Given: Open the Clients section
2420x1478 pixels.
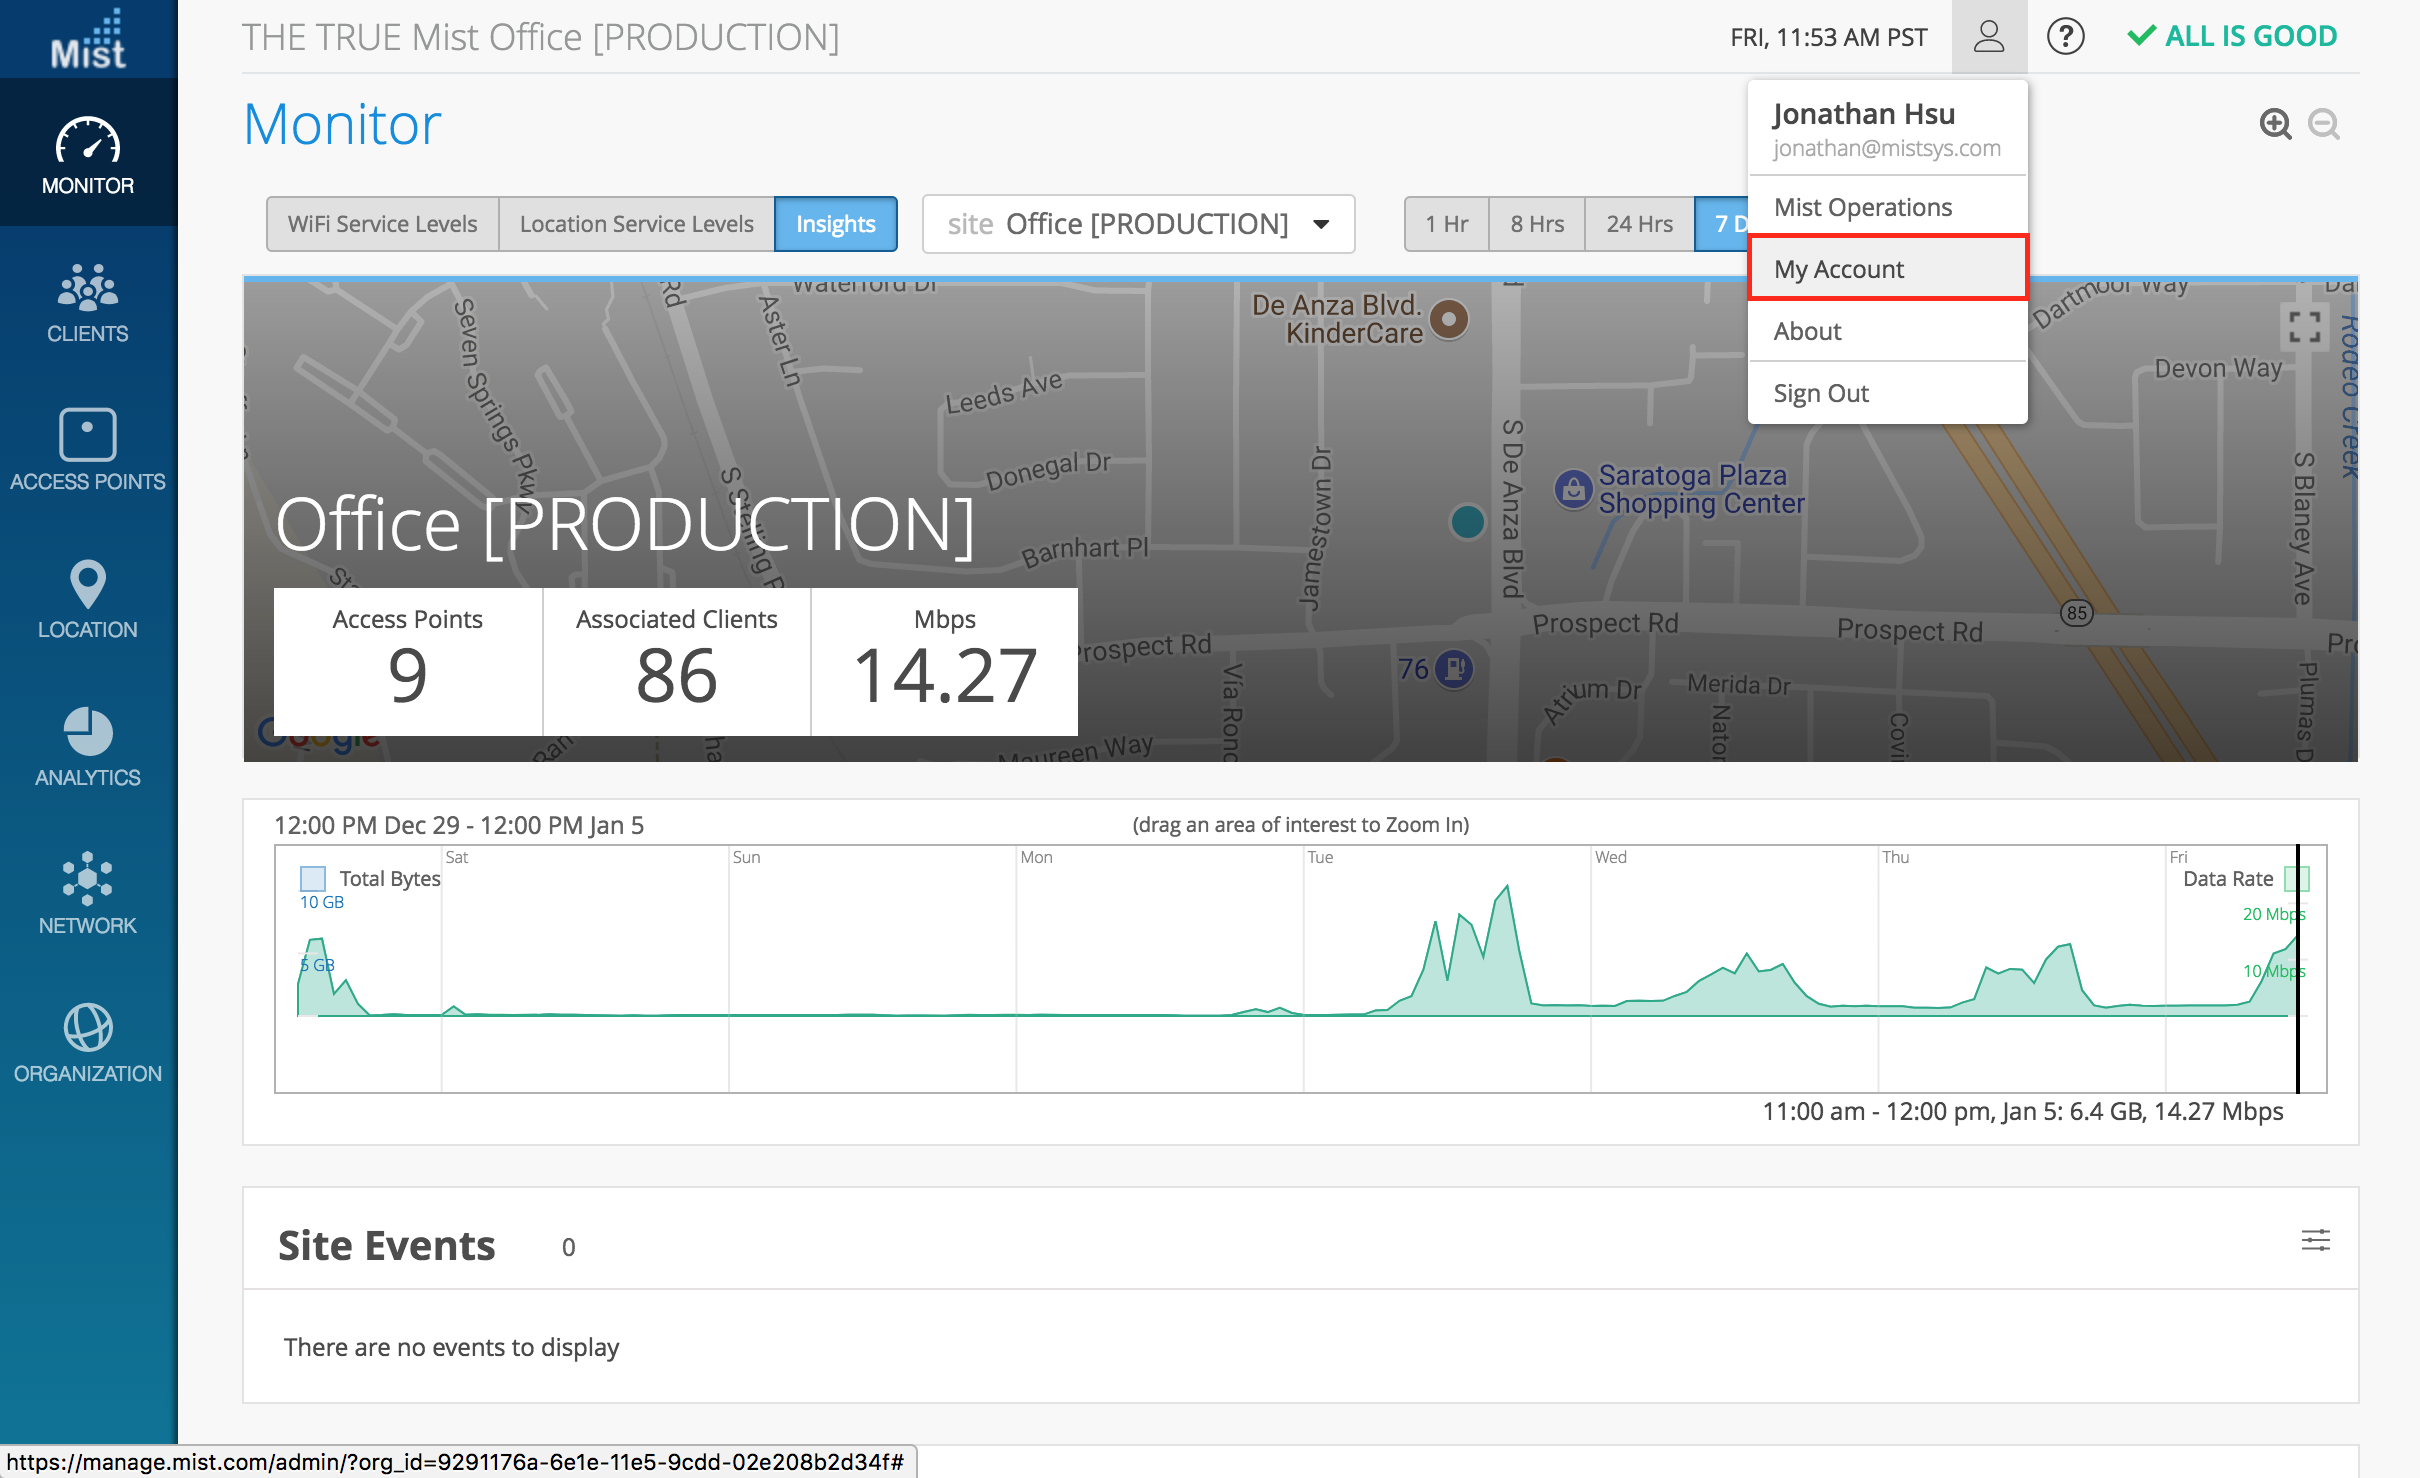Looking at the screenshot, I should (x=88, y=302).
